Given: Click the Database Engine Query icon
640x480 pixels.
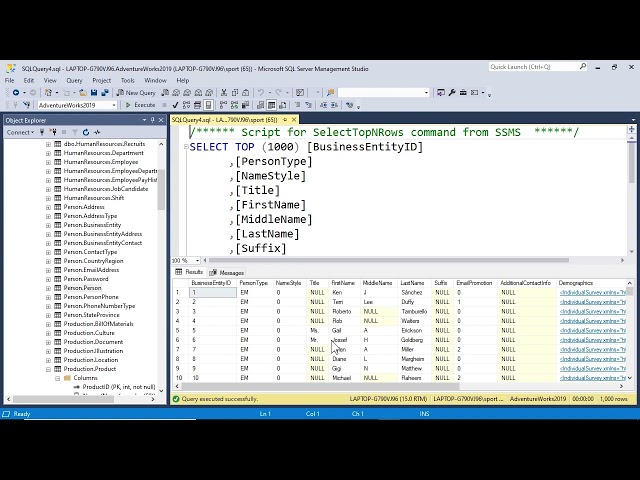Looking at the screenshot, I should (165, 93).
